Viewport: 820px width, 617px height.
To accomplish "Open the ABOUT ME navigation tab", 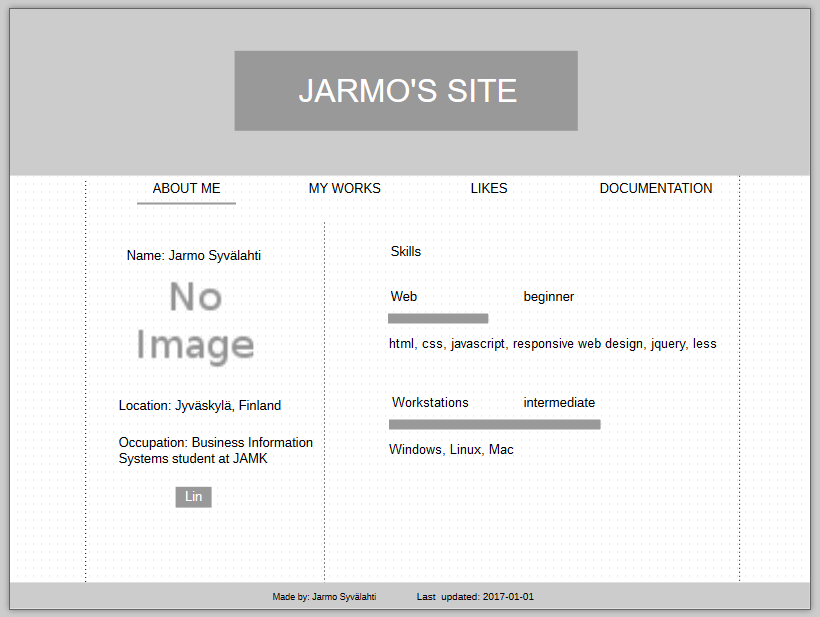I will [x=186, y=188].
